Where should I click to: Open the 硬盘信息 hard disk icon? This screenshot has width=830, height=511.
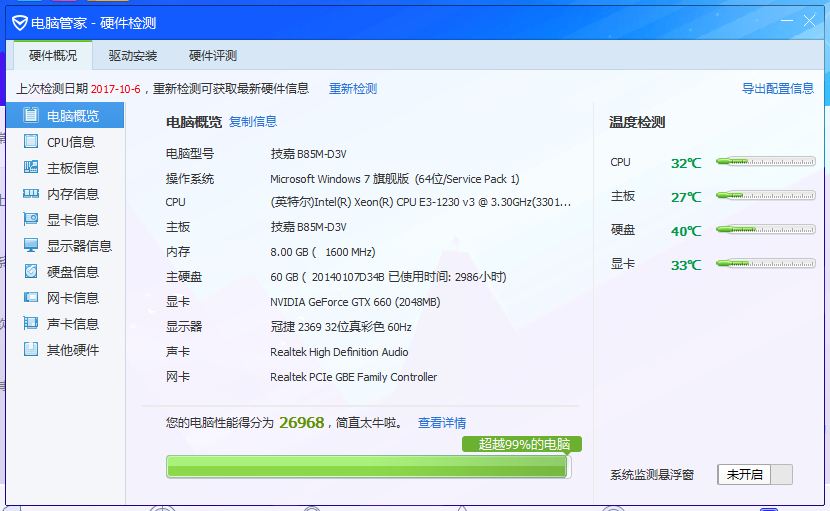click(31, 271)
